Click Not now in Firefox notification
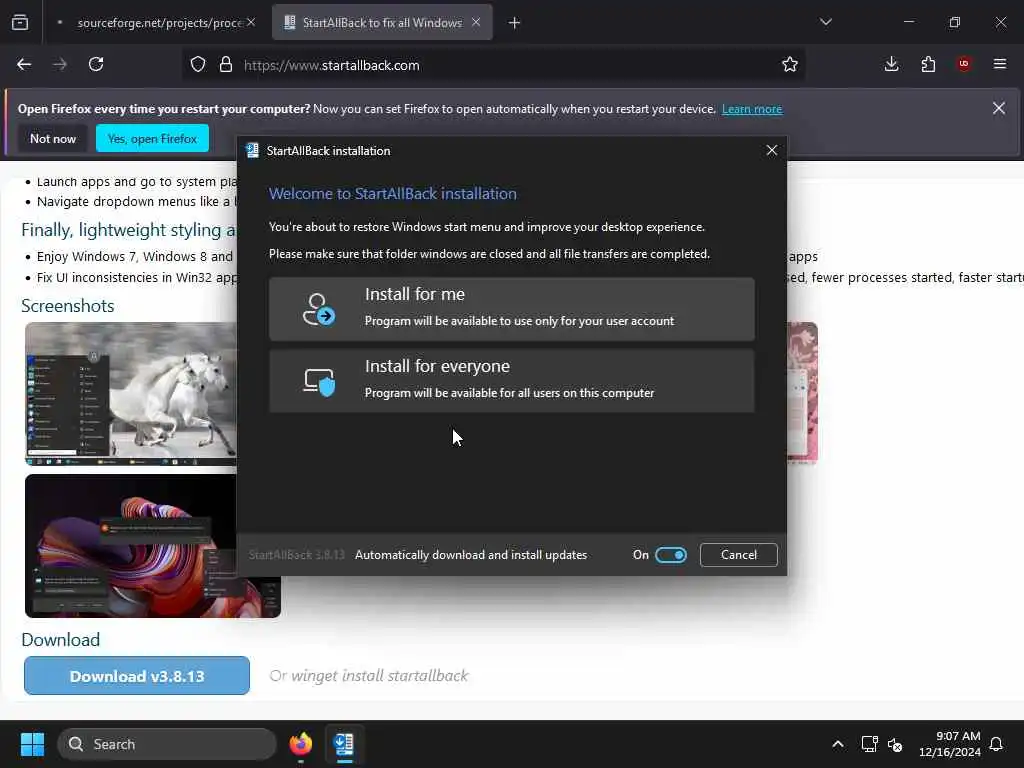Screen dimensions: 1024x768 tap(53, 138)
